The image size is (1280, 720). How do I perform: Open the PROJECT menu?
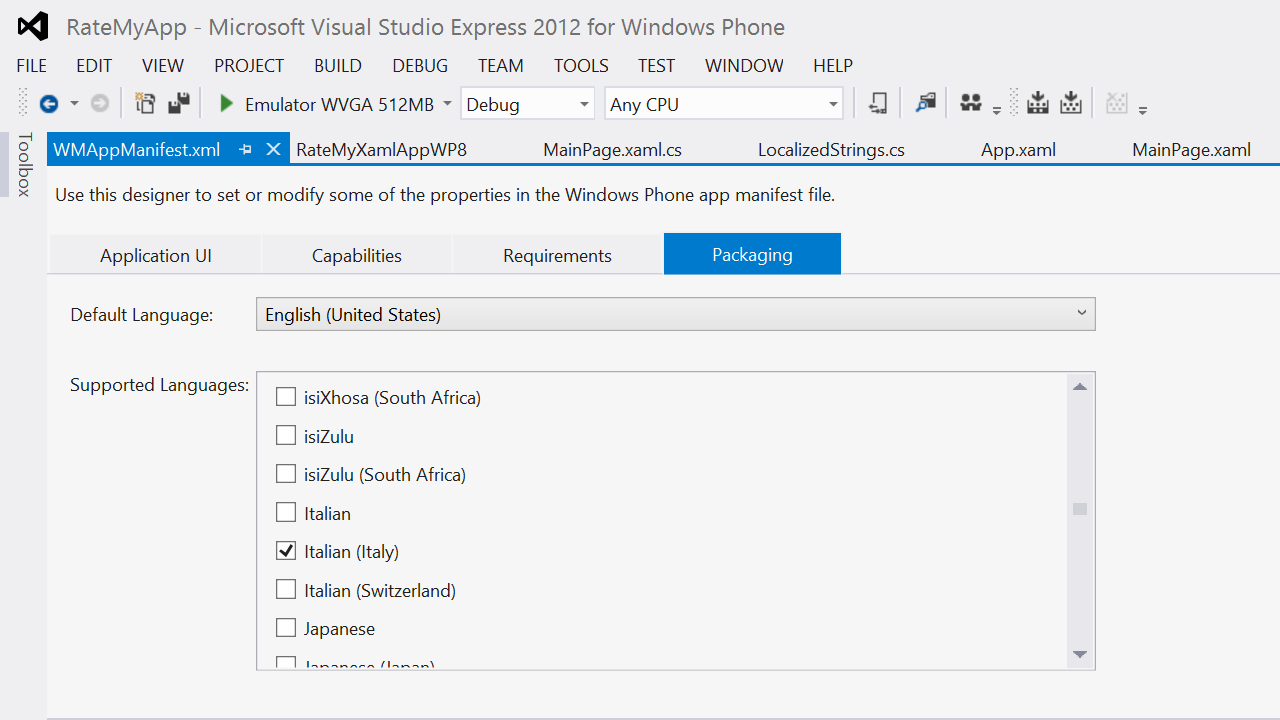coord(249,66)
